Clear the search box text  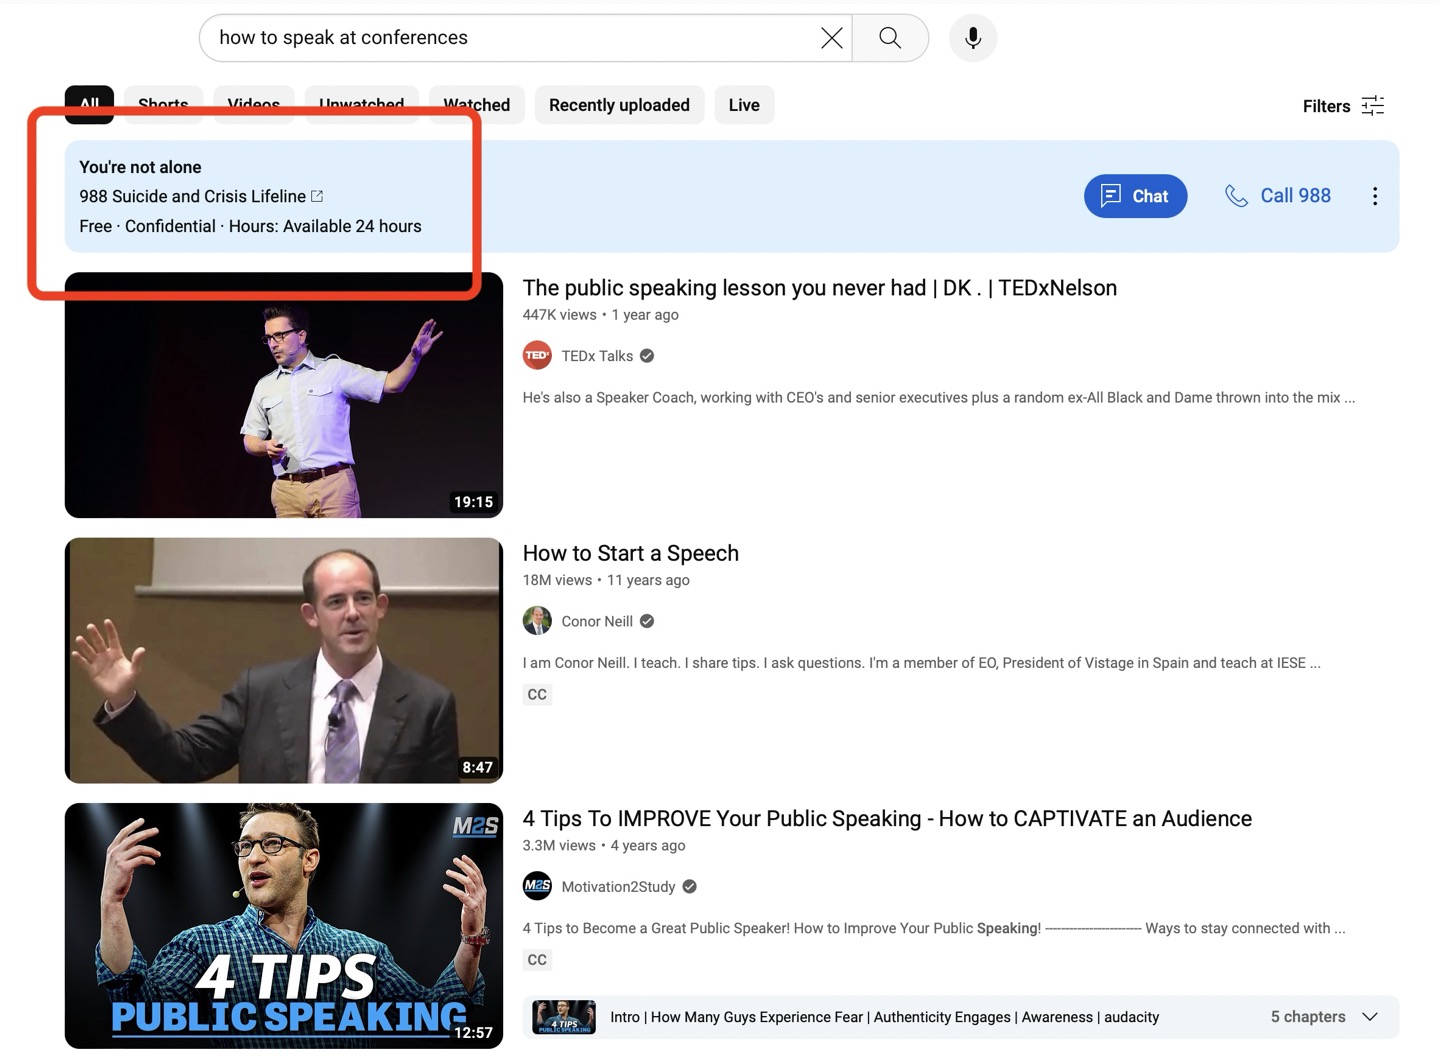pyautogui.click(x=831, y=38)
